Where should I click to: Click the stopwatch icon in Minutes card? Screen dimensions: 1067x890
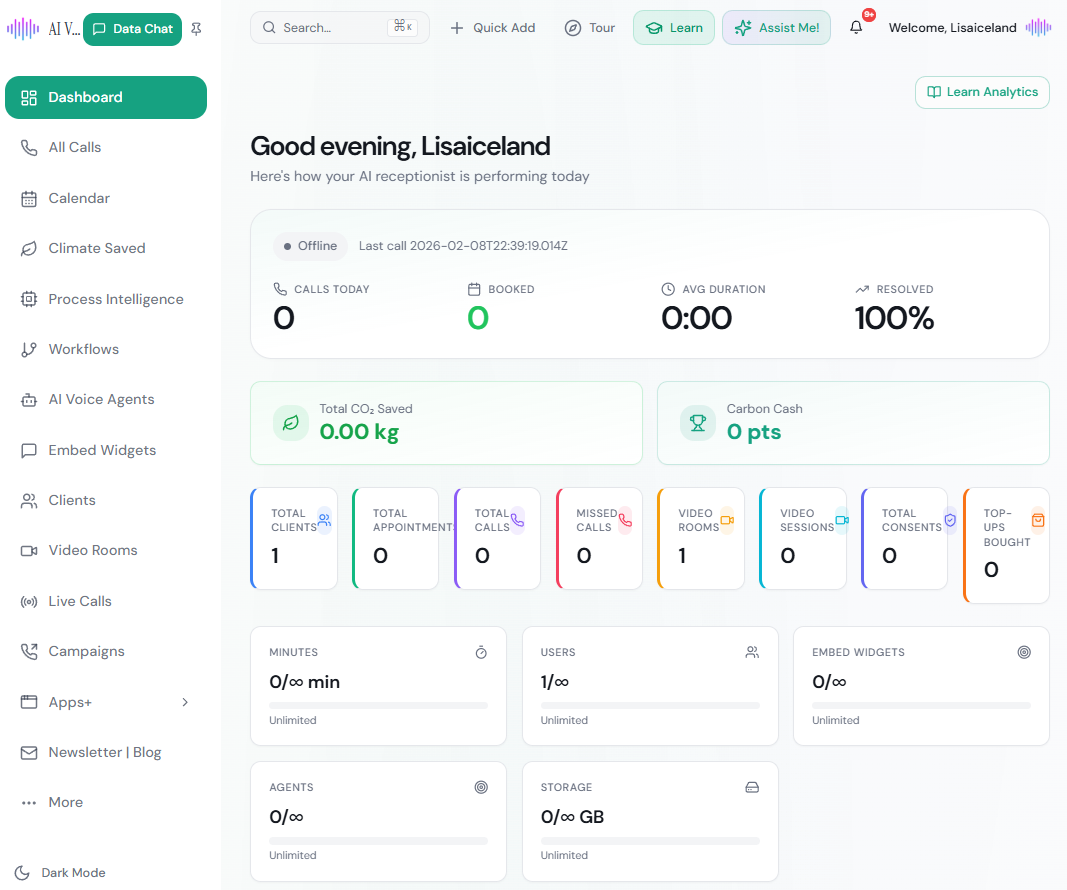(x=481, y=652)
